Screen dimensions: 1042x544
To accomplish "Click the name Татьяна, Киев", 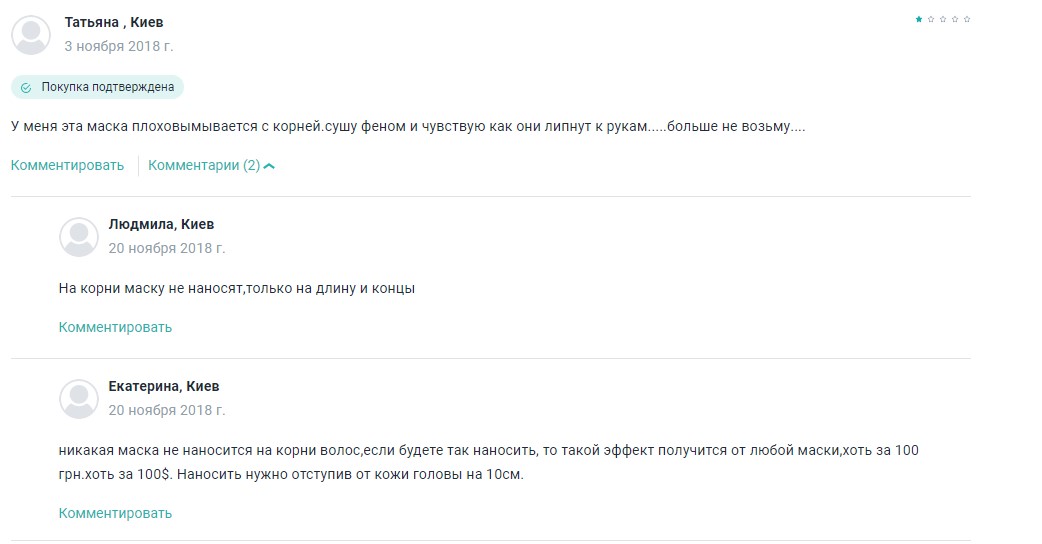I will point(113,22).
